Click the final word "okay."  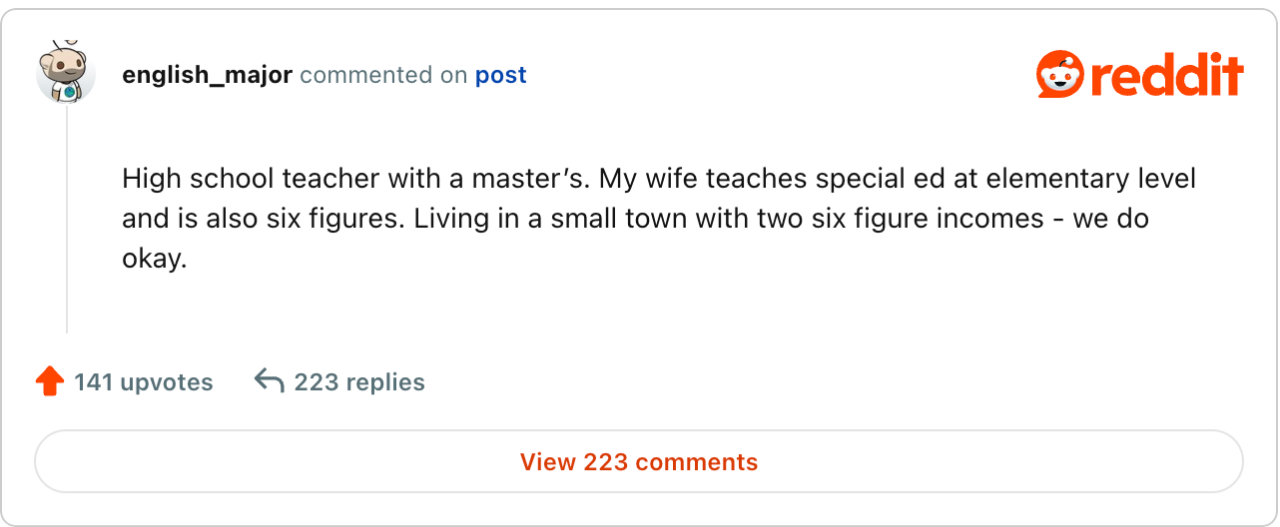tap(155, 259)
